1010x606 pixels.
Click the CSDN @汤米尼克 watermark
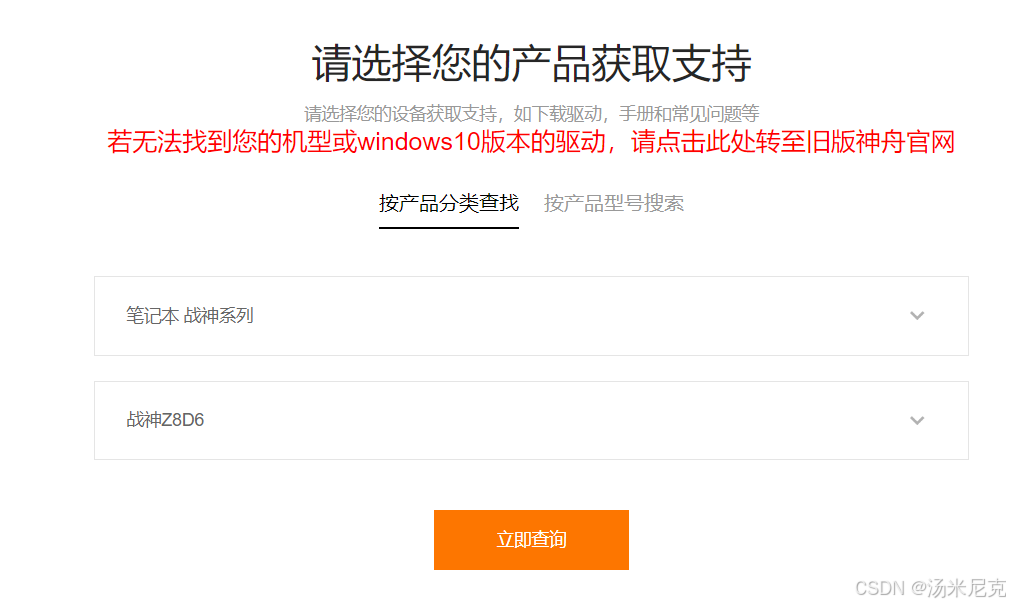(x=930, y=587)
